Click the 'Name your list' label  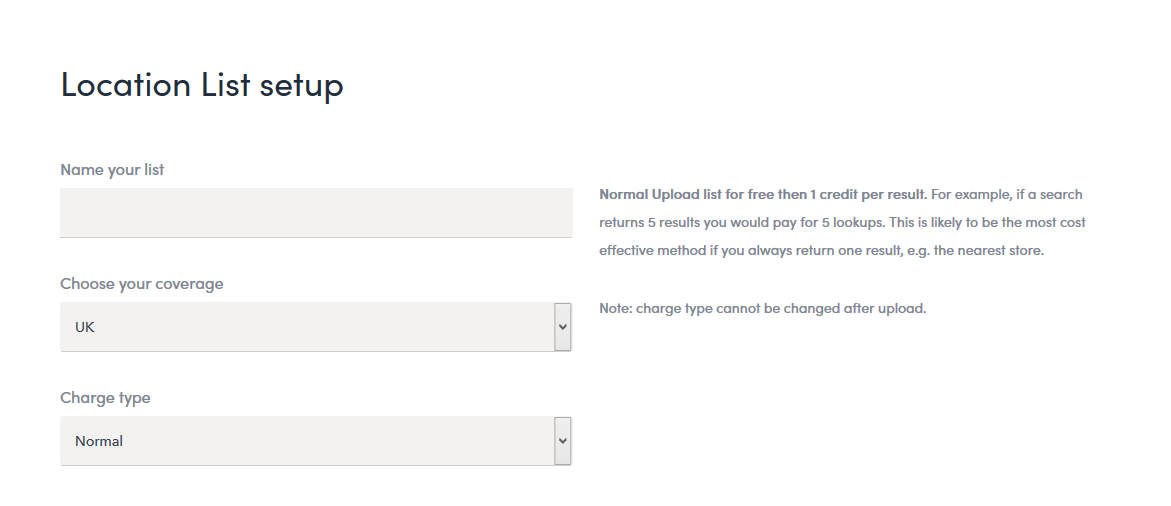(112, 169)
